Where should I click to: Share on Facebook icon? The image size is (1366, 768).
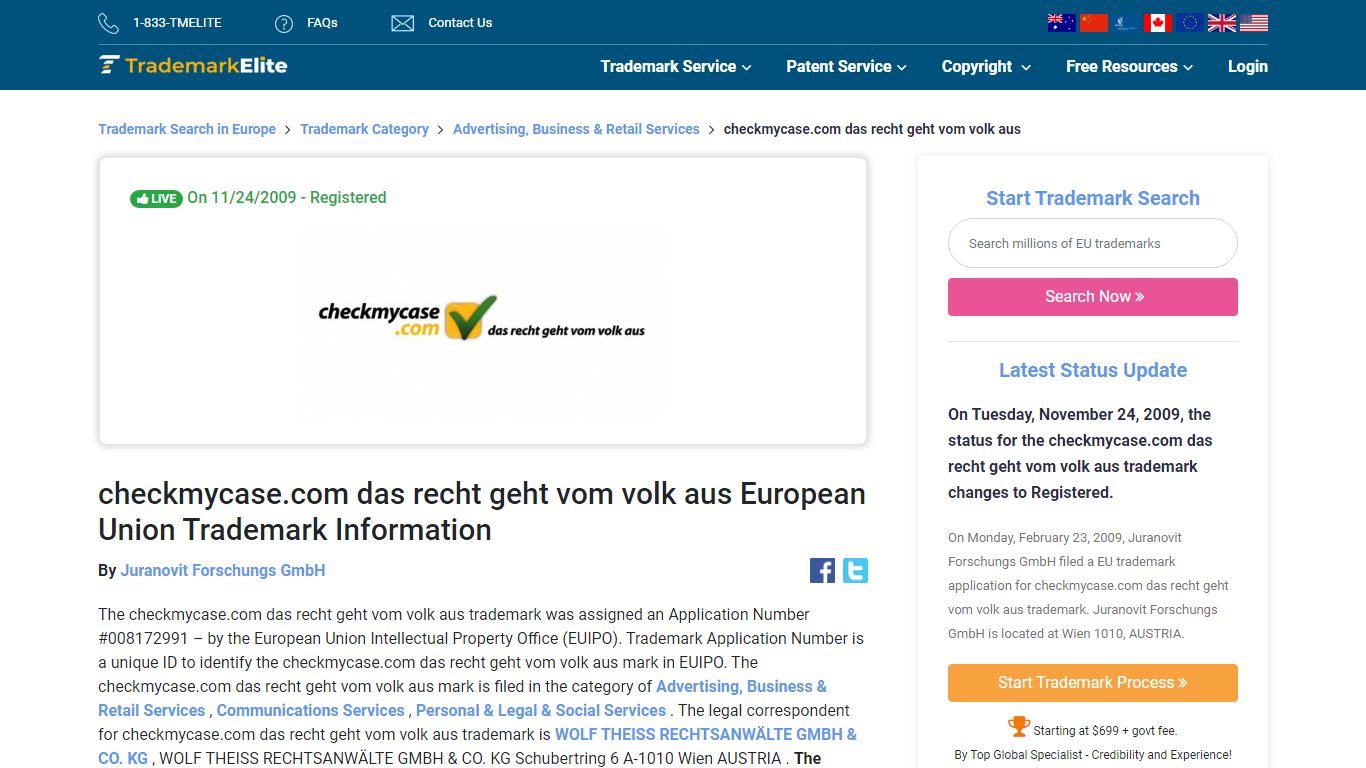822,571
